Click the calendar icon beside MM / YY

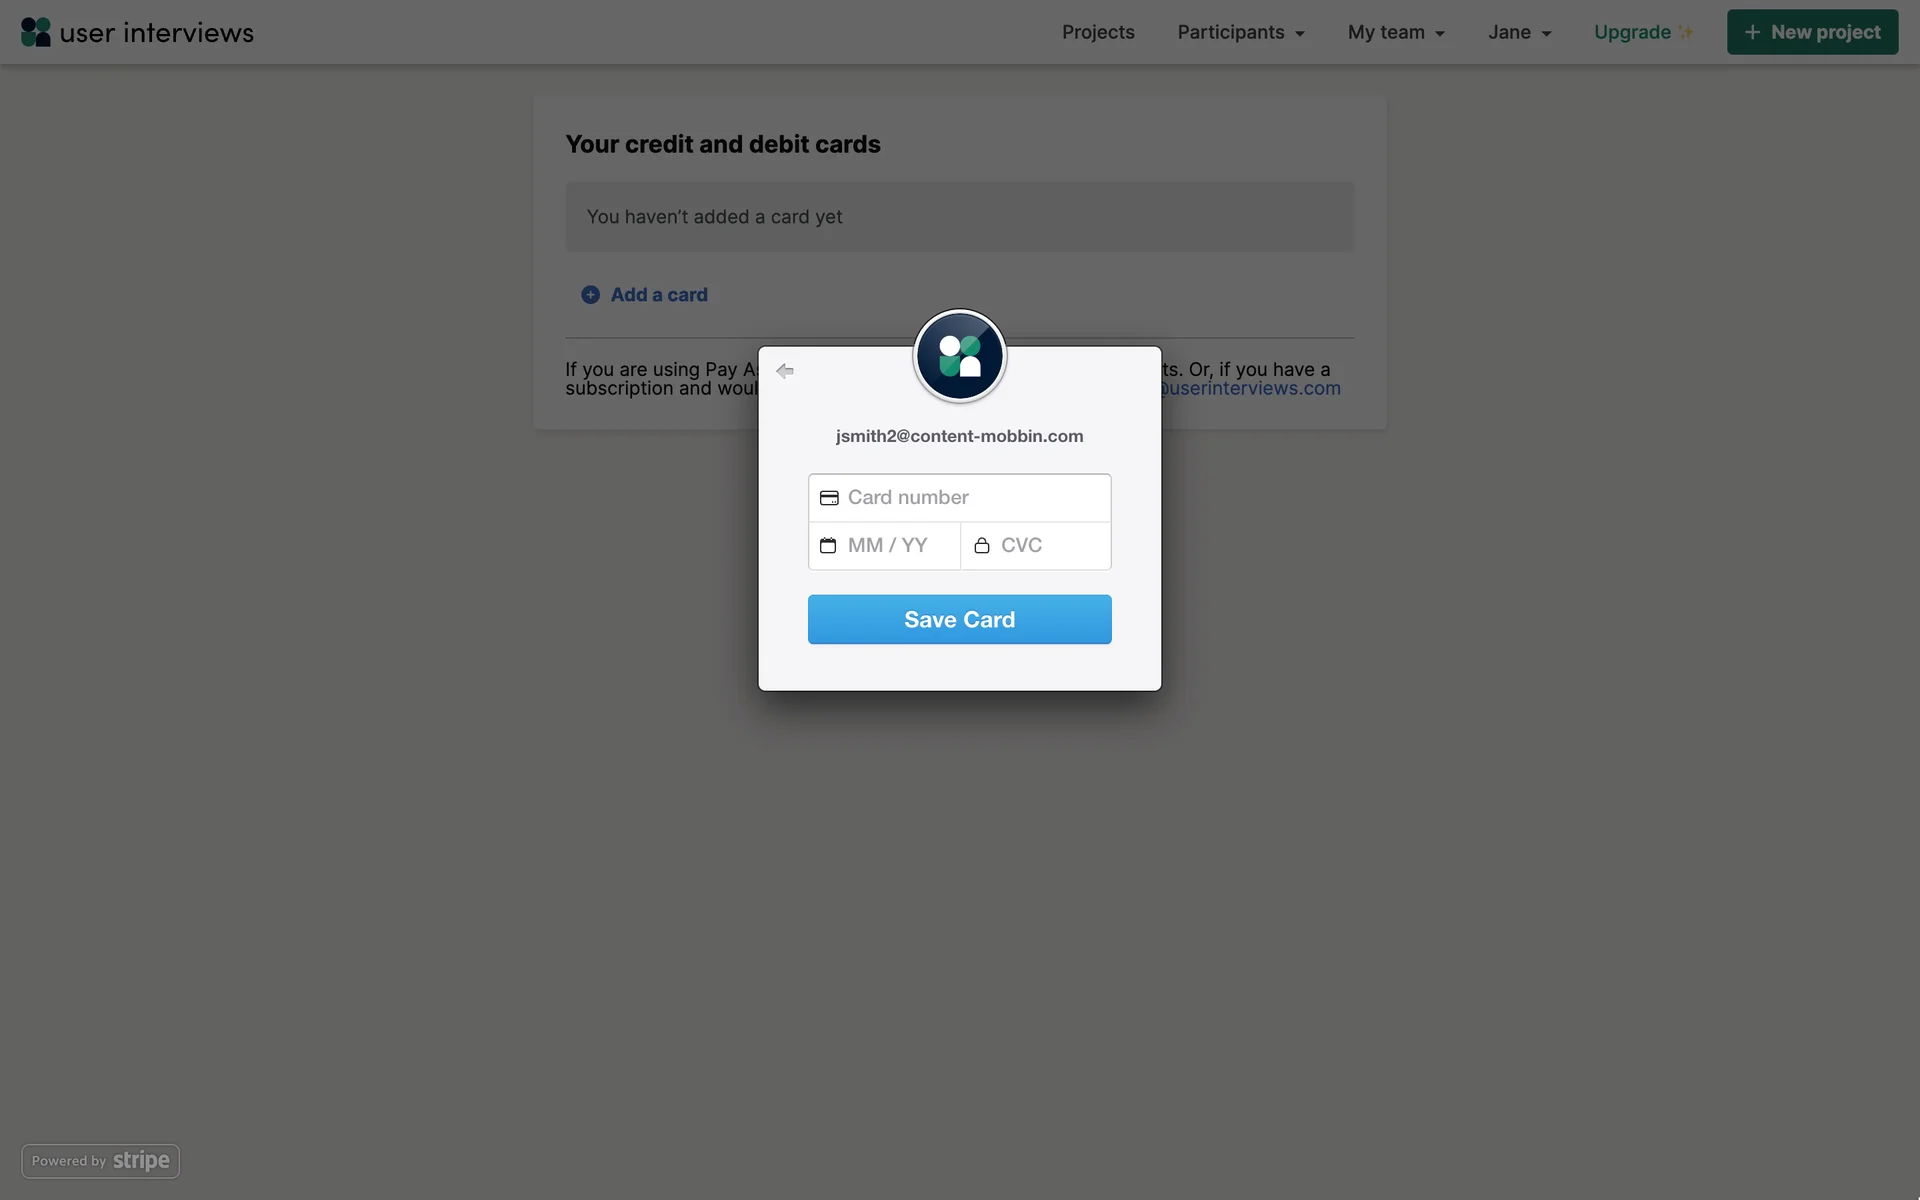click(x=828, y=545)
